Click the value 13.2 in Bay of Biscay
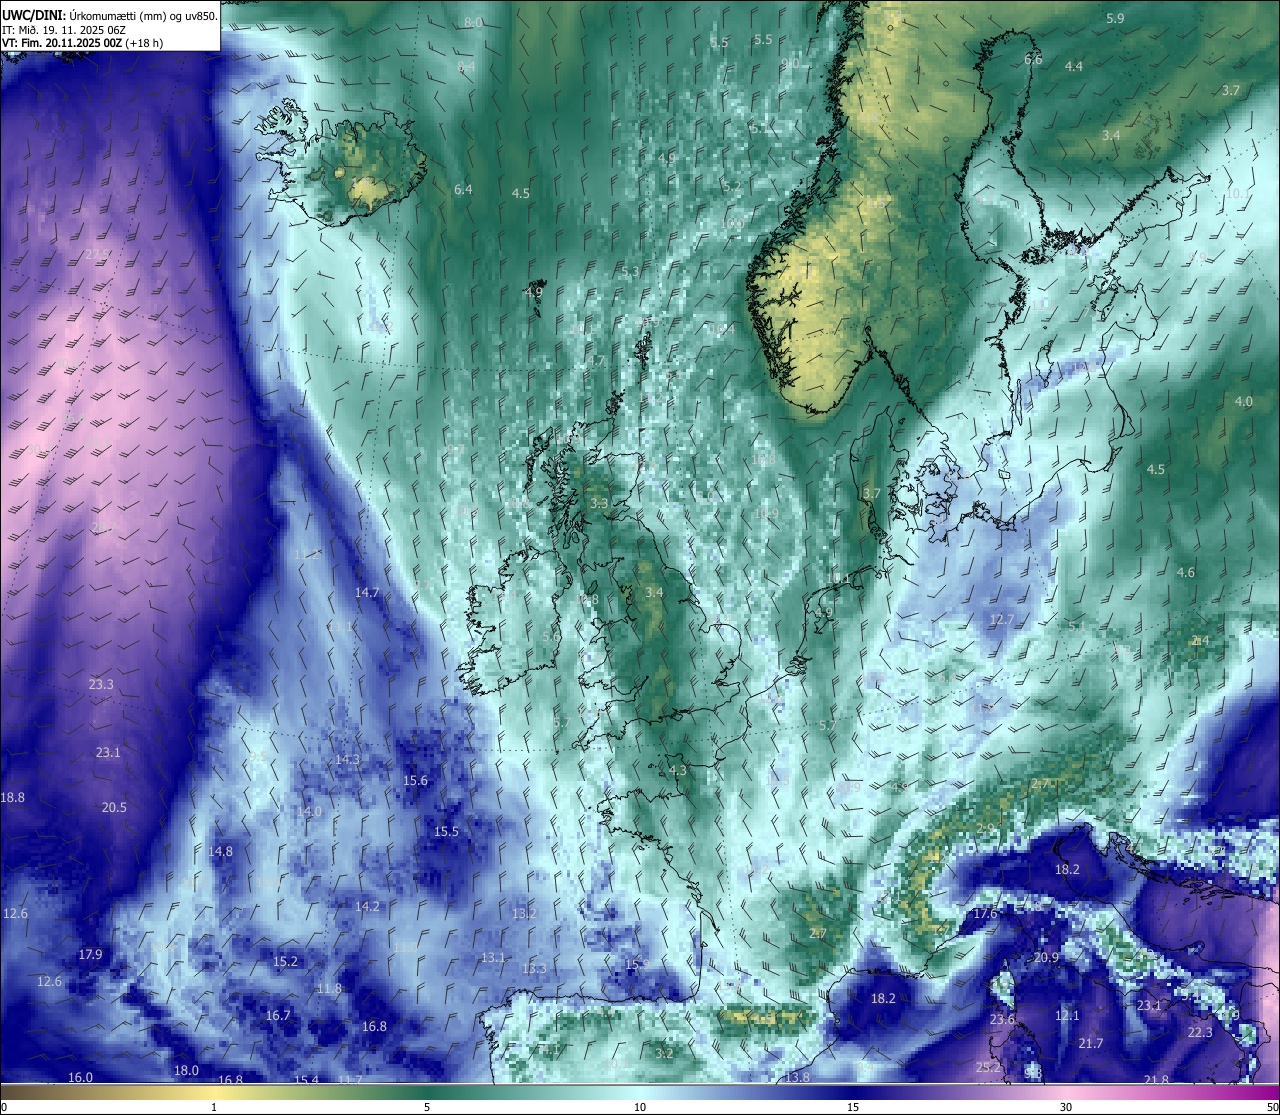Screen dimensions: 1280x1115 pyautogui.click(x=524, y=913)
